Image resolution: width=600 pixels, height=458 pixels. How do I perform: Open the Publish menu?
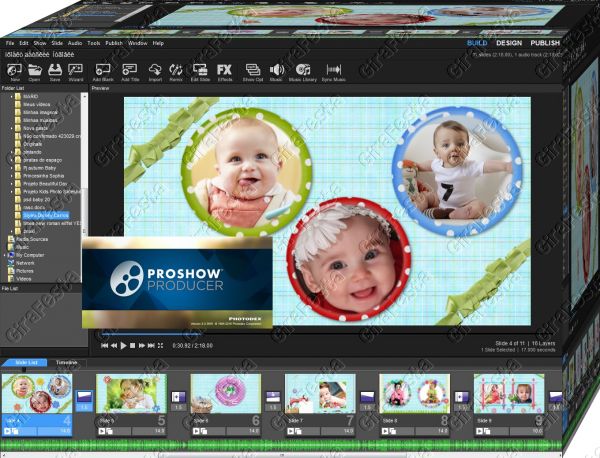pos(114,43)
